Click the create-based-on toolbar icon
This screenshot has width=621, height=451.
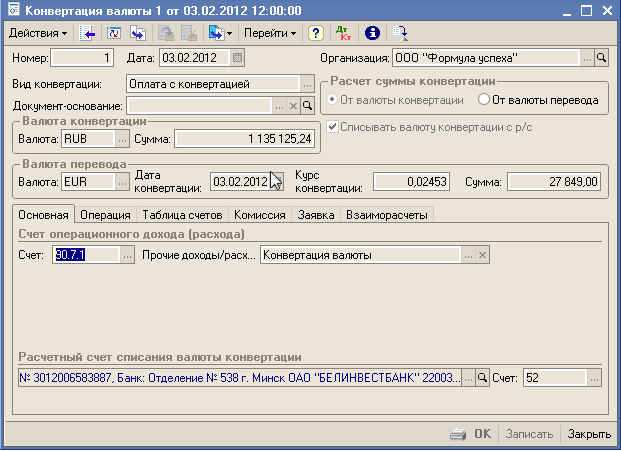216,33
